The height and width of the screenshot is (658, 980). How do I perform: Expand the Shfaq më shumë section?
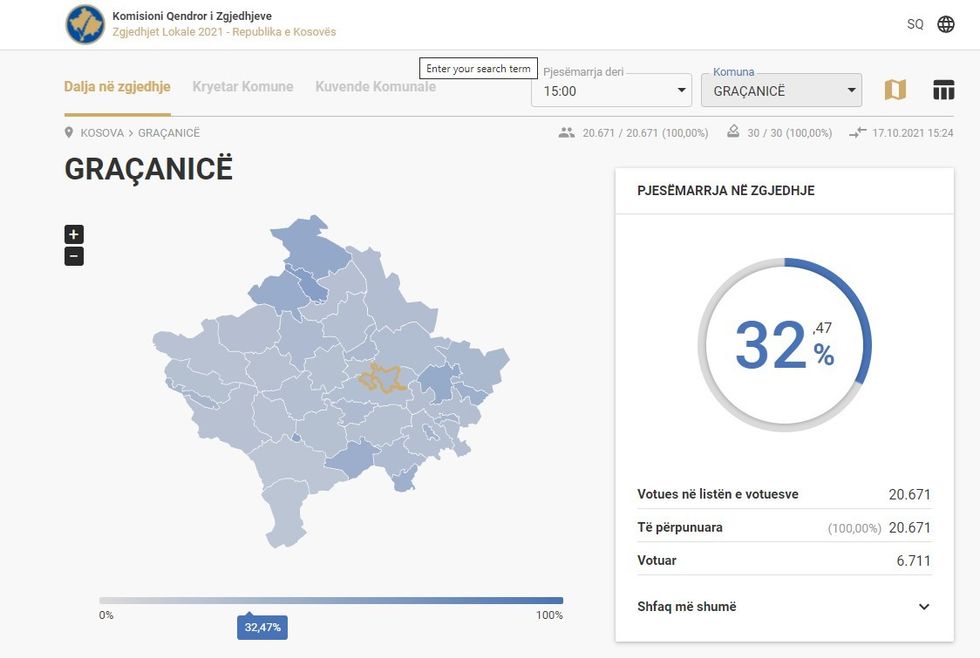[x=923, y=607]
